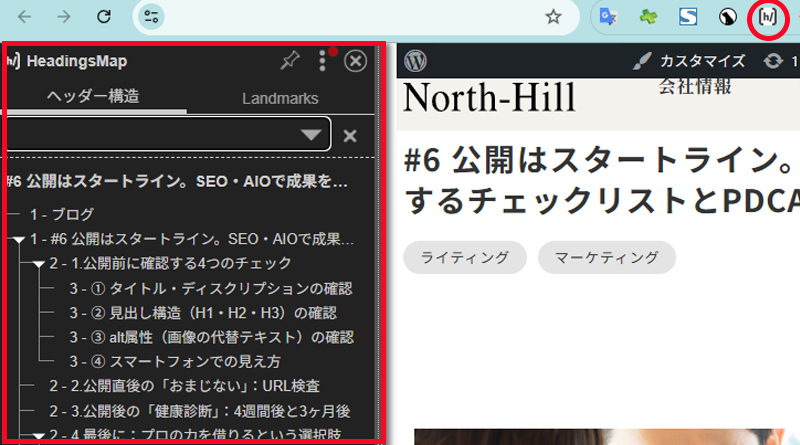Screen dimensions: 800x445
Task: Open the green puzzle extension icon
Action: click(x=648, y=17)
